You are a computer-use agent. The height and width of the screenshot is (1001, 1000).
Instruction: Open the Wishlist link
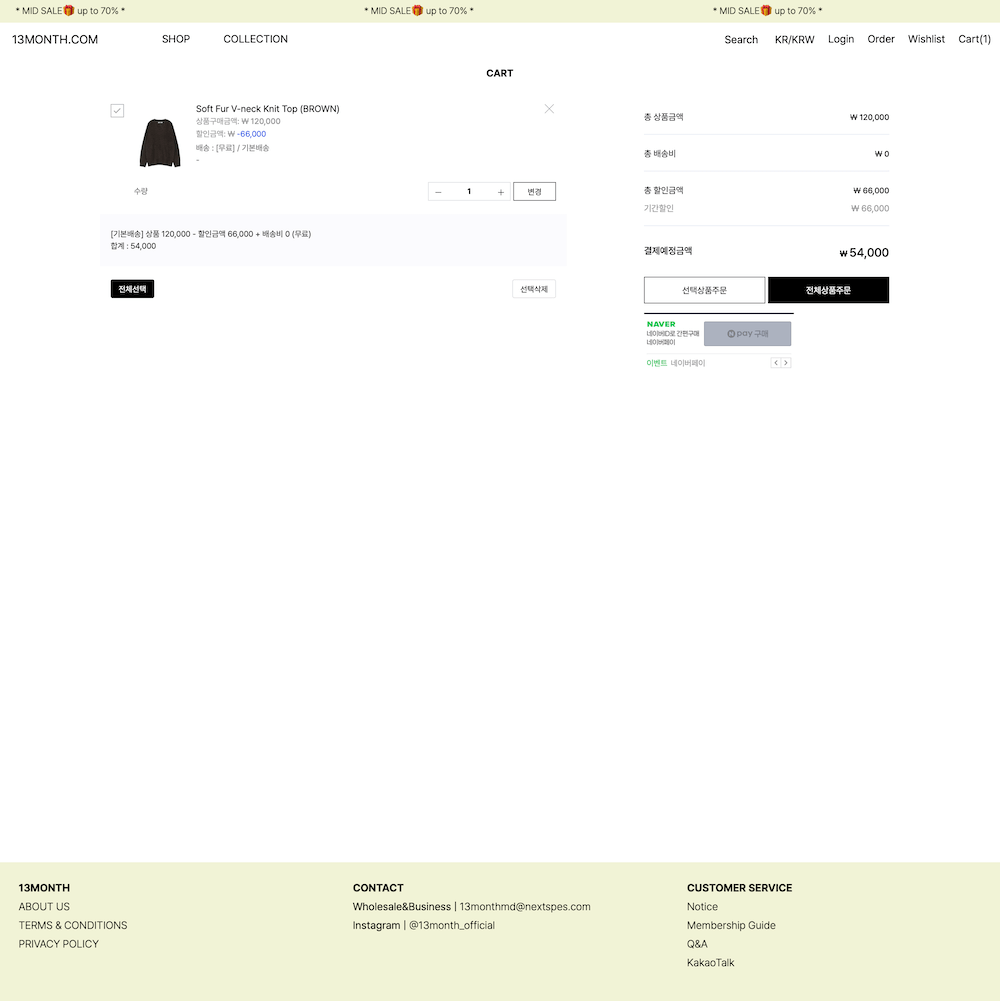click(926, 39)
